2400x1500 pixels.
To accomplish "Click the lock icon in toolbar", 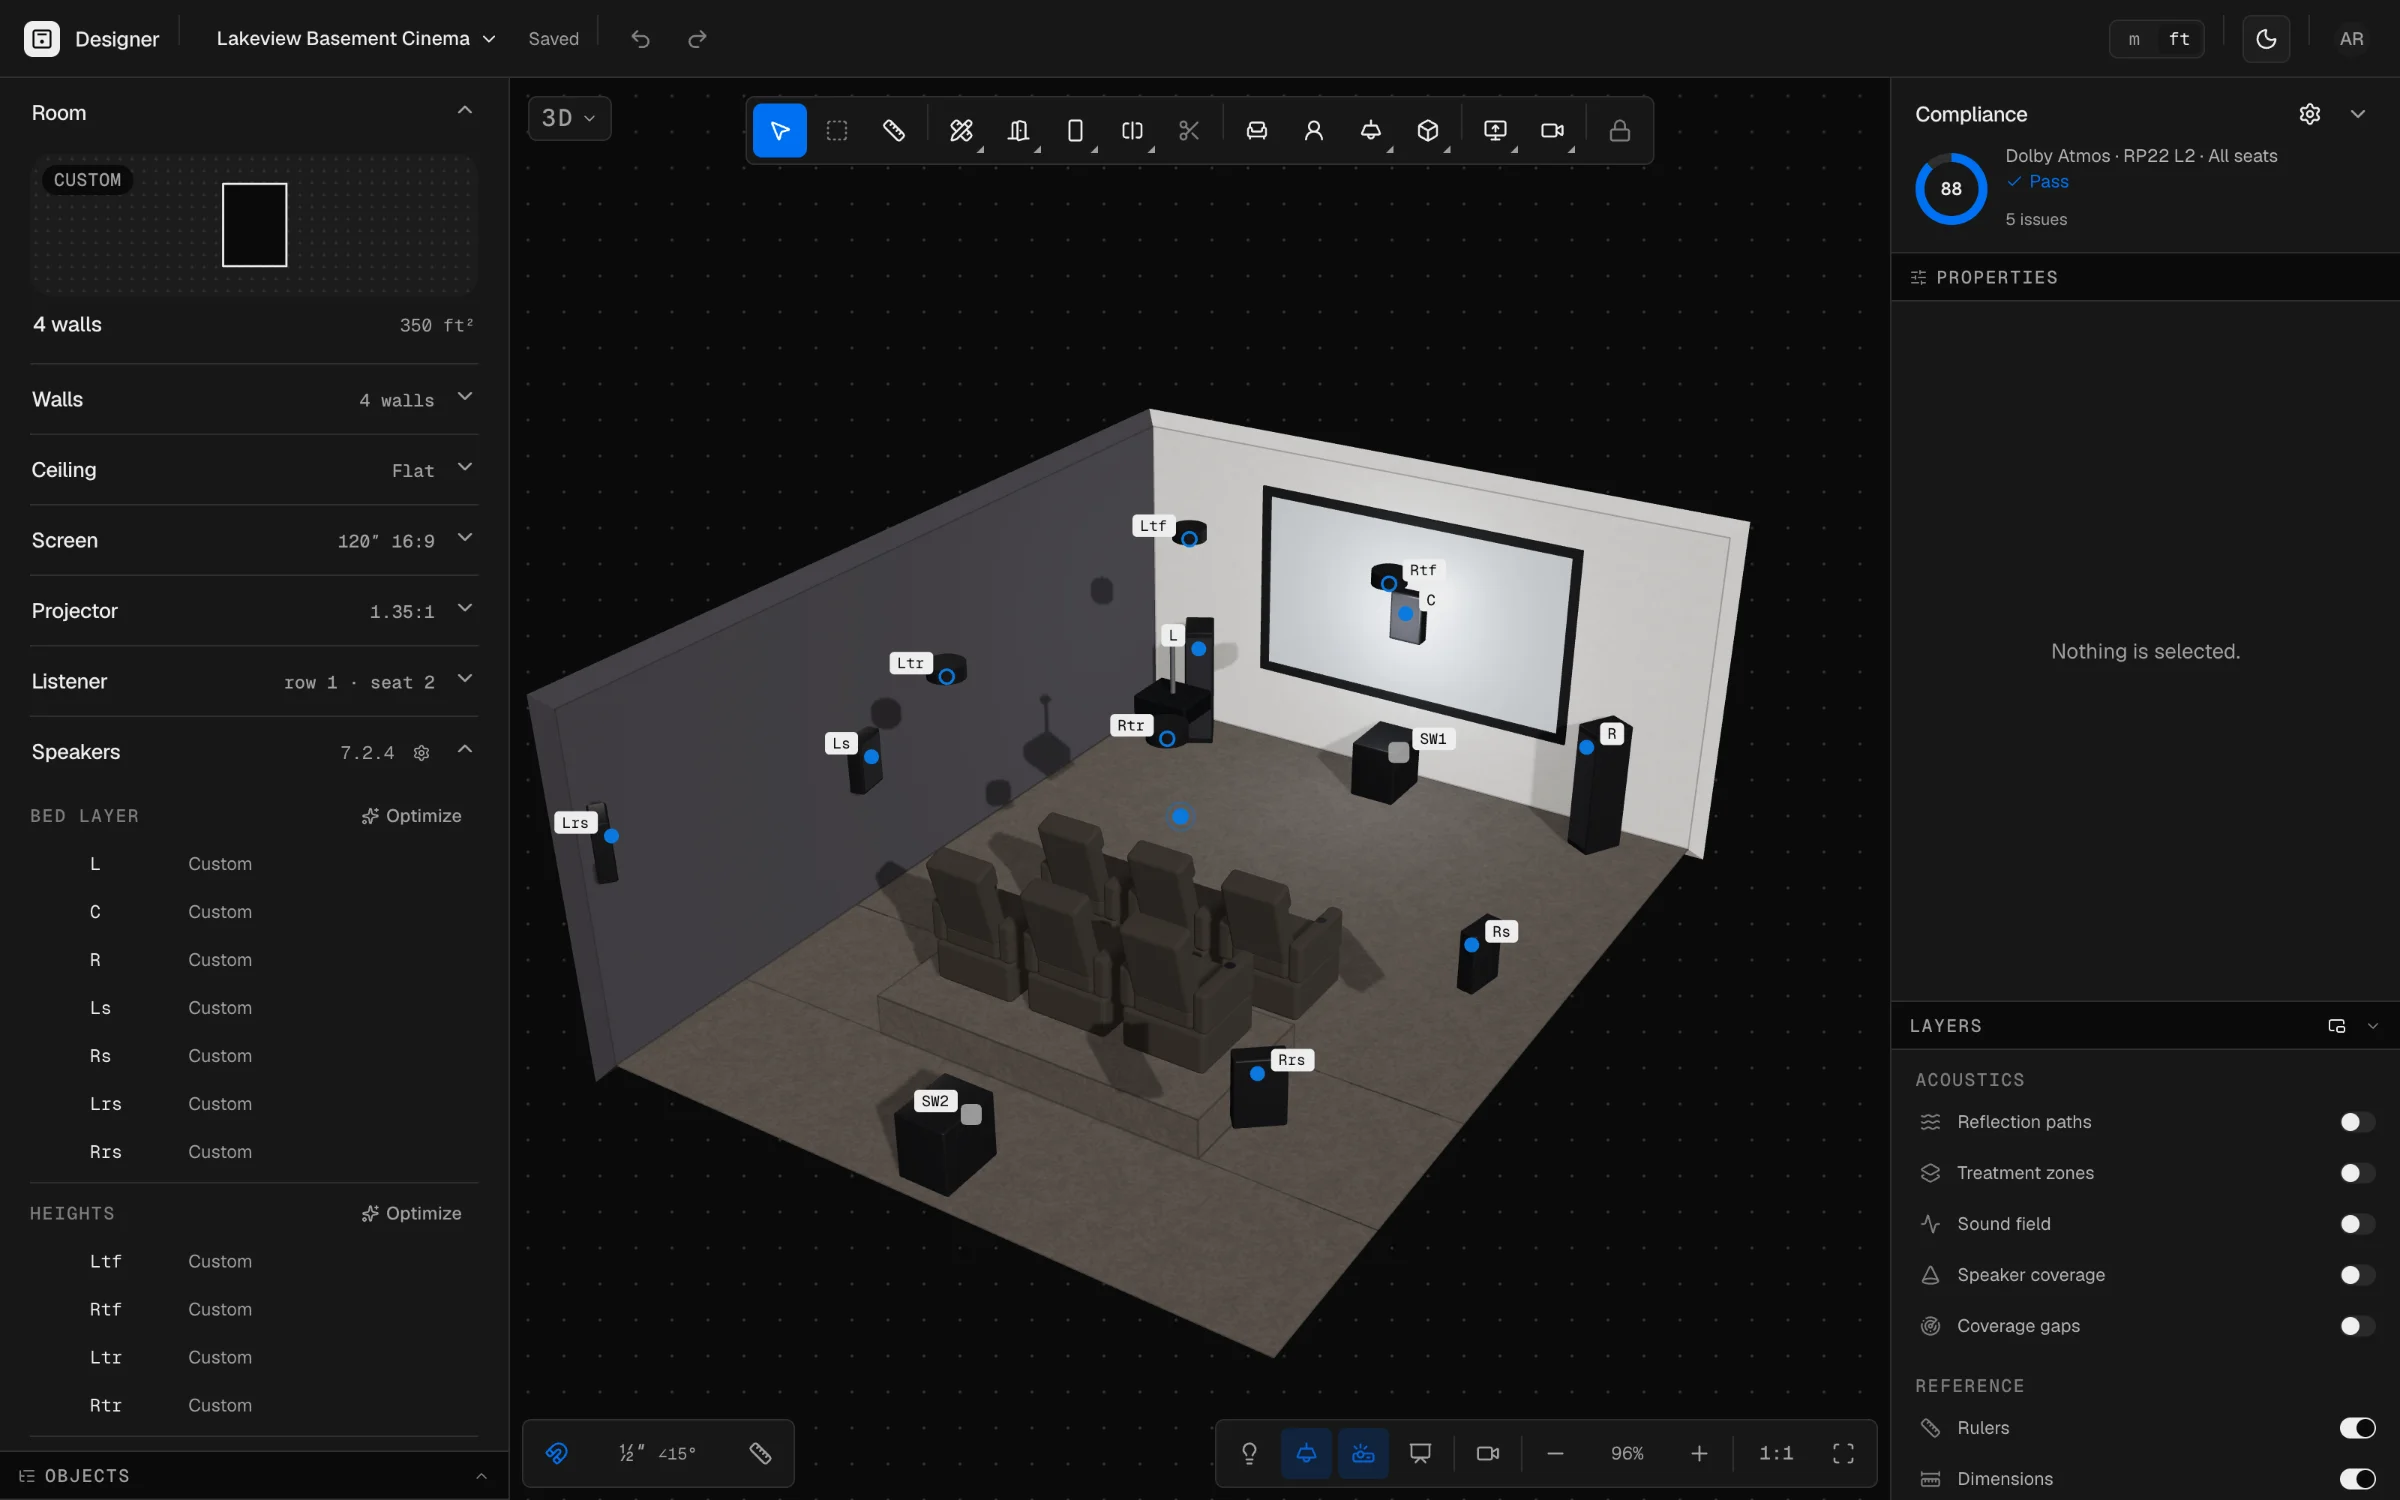I will click(1620, 131).
